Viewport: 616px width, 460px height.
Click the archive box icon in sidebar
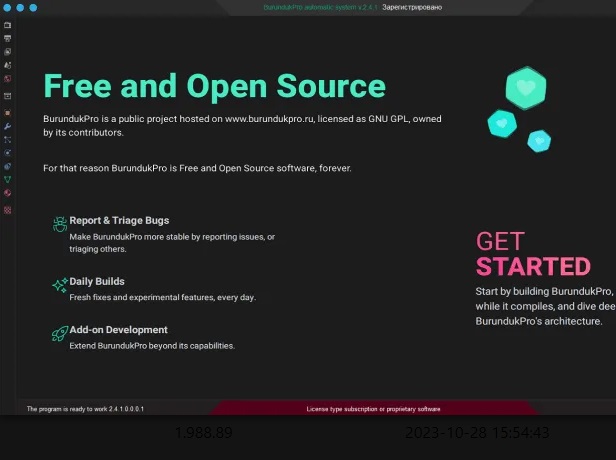coord(7,96)
